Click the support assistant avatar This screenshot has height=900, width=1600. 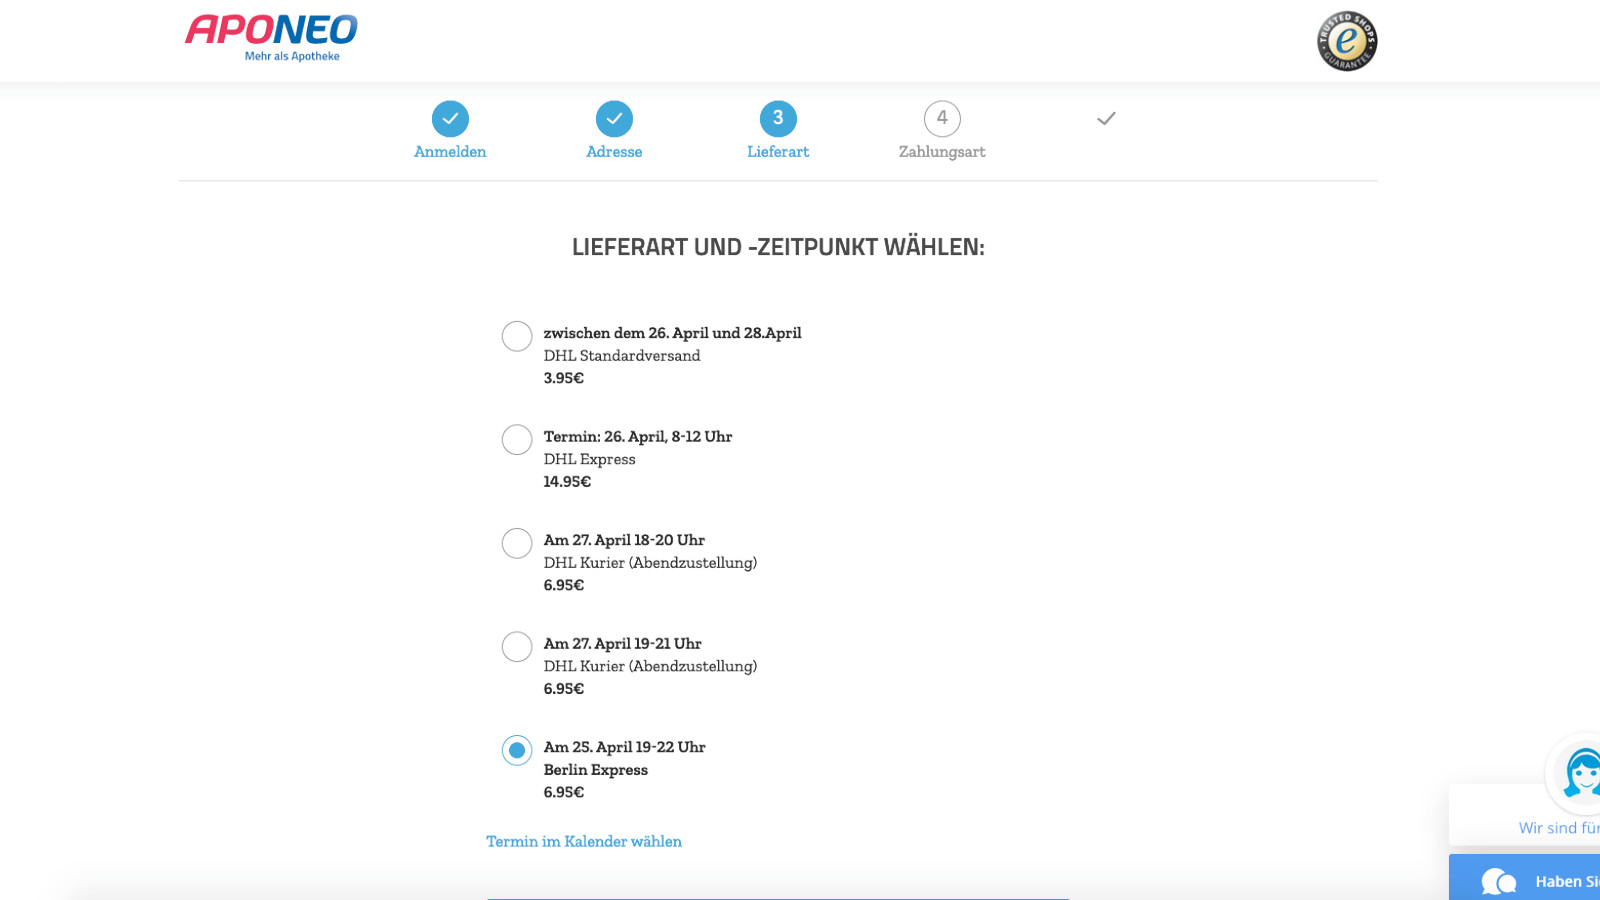pos(1580,773)
